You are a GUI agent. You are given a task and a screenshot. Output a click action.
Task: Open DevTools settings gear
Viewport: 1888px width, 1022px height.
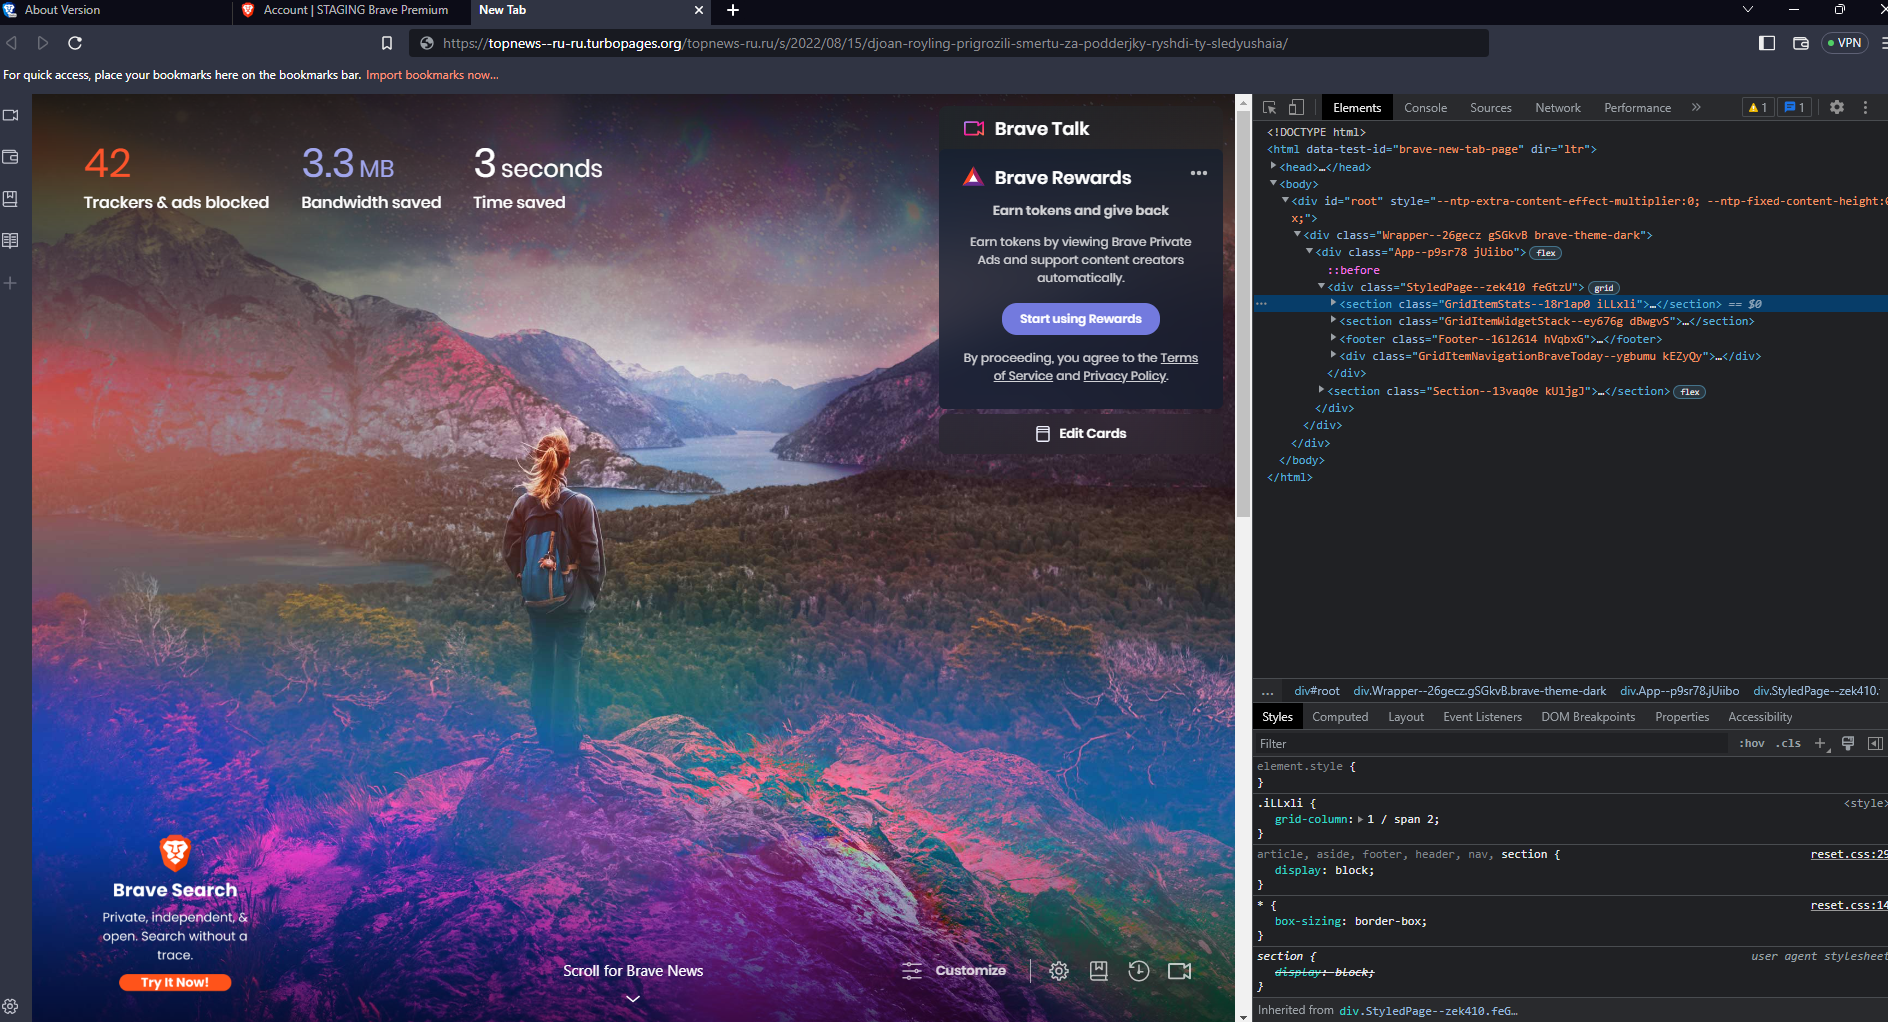[x=1837, y=107]
